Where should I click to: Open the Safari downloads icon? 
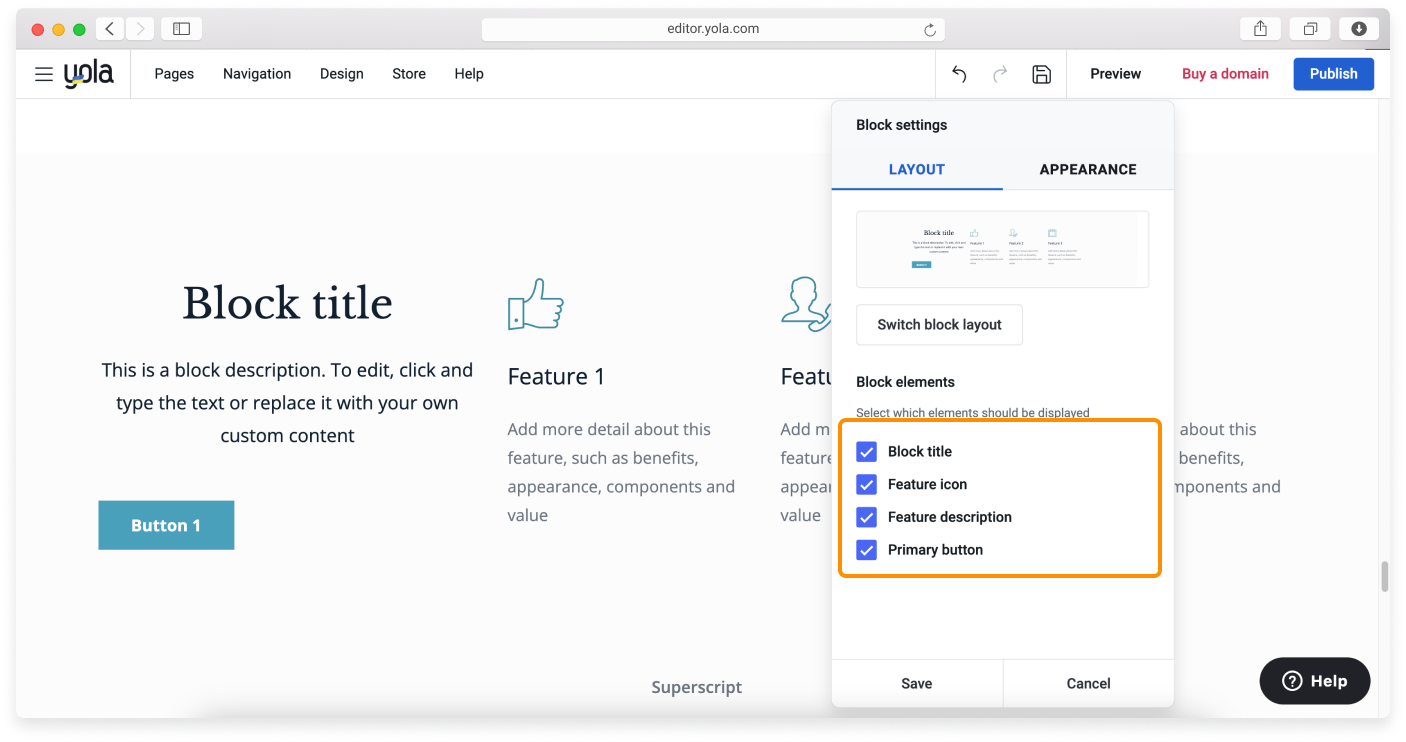coord(1358,29)
